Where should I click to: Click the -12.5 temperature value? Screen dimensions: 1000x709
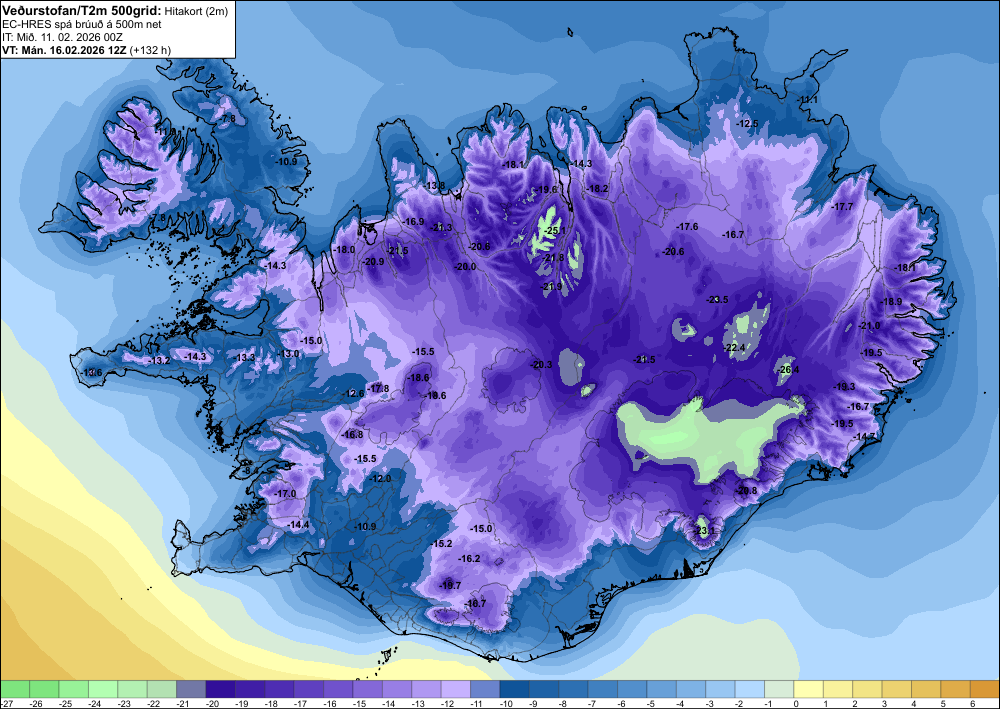tap(747, 124)
